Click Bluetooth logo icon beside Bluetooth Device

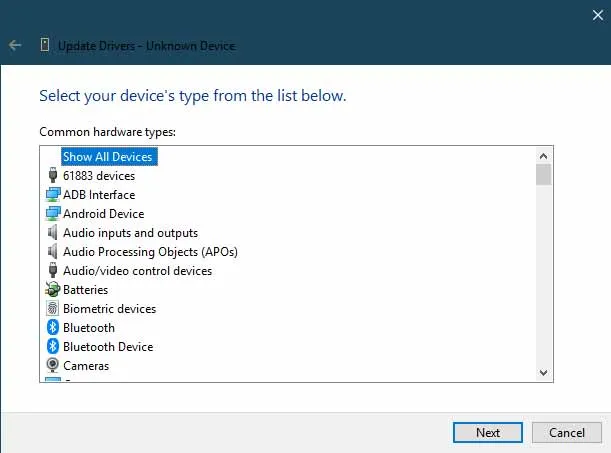[x=53, y=346]
